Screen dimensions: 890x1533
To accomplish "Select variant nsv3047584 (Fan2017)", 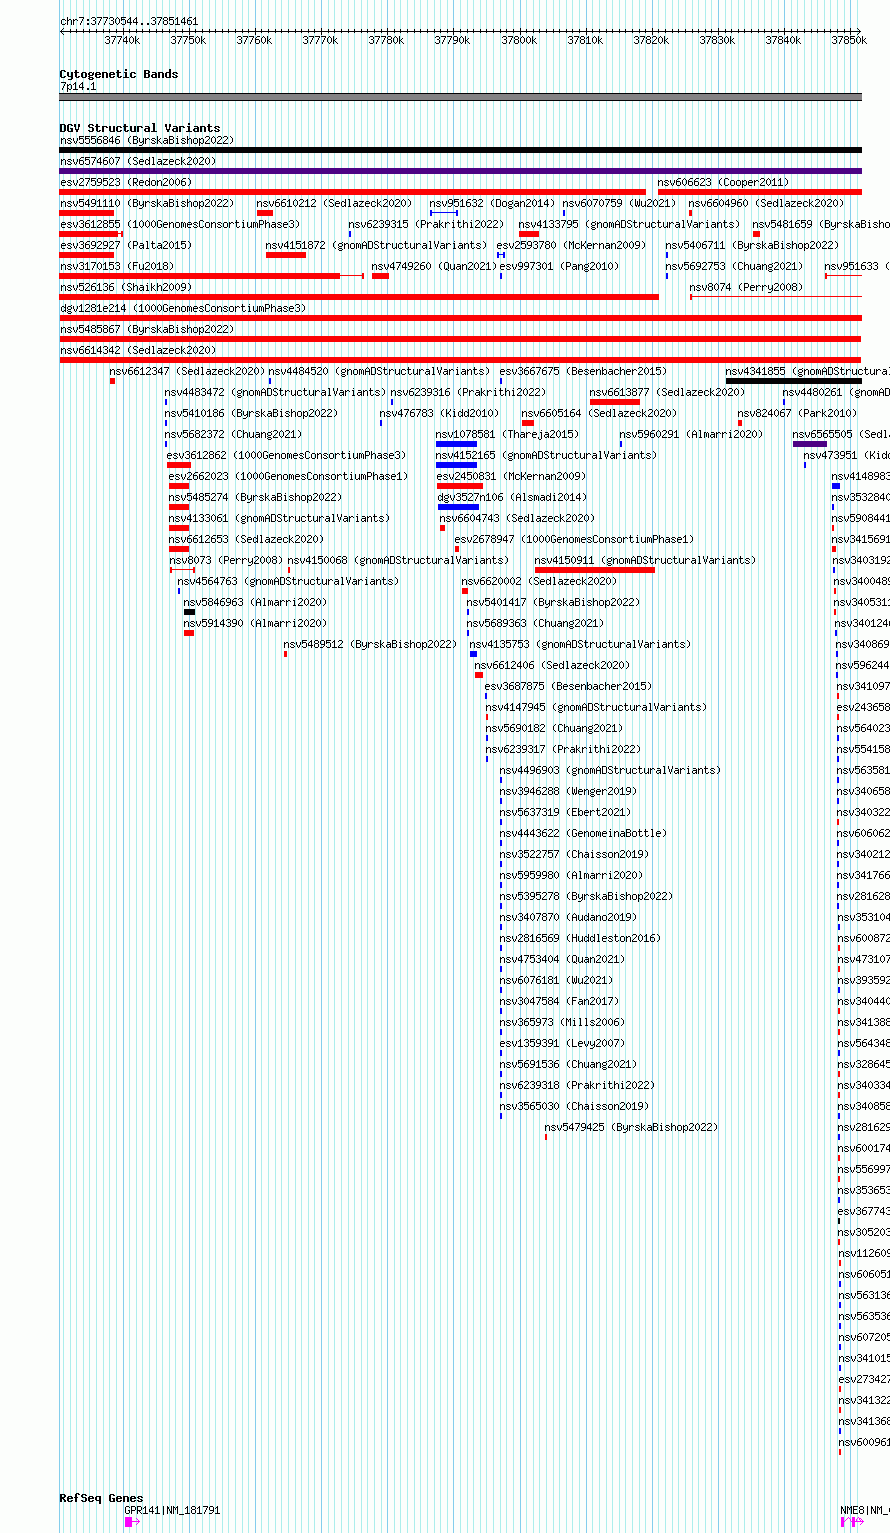I will (559, 1001).
